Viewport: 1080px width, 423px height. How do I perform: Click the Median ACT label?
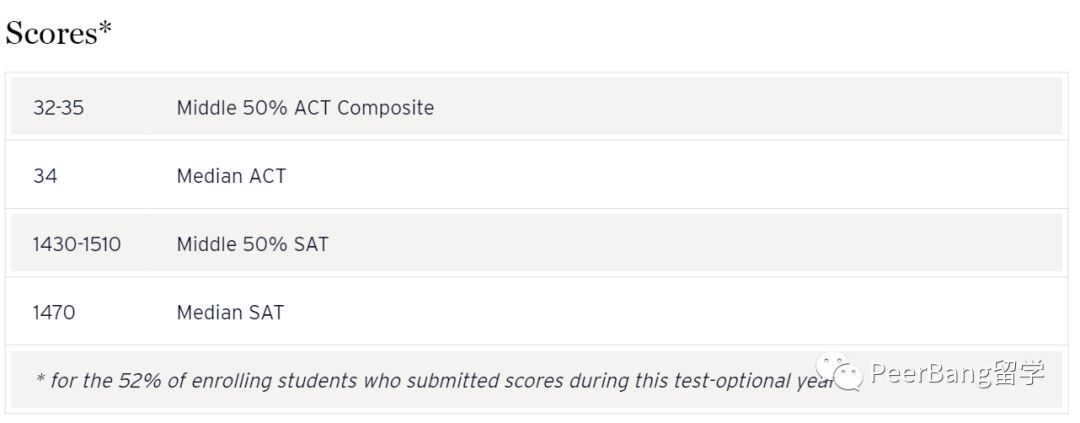[231, 176]
